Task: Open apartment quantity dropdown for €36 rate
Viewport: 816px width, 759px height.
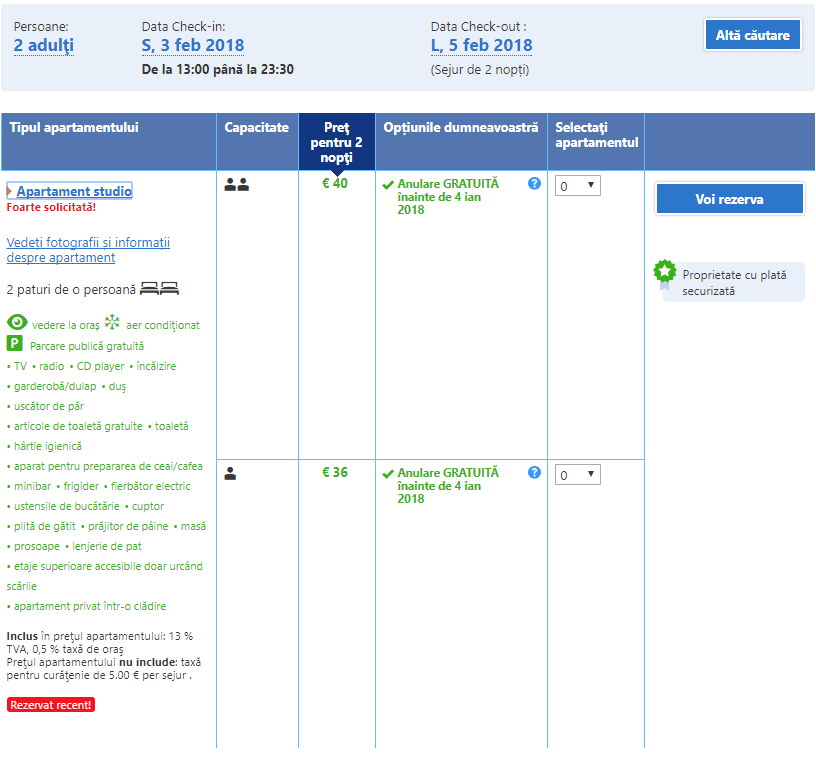Action: [577, 475]
